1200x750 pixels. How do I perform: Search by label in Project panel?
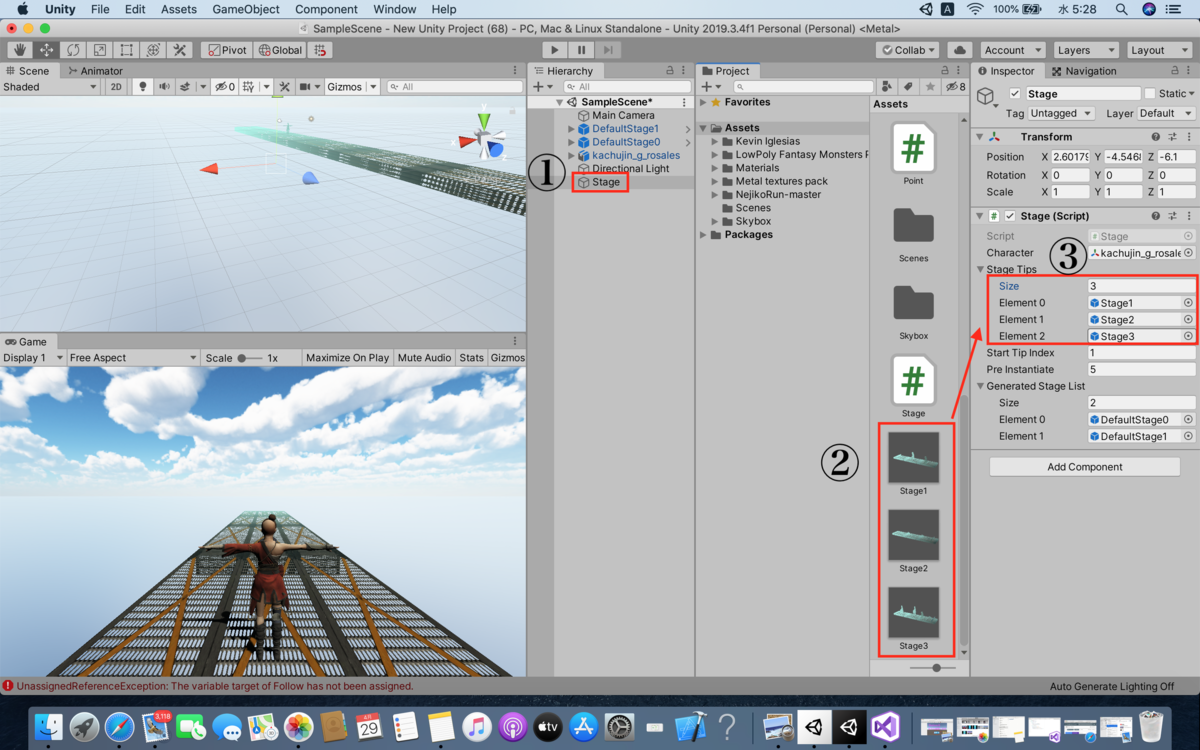coord(908,87)
